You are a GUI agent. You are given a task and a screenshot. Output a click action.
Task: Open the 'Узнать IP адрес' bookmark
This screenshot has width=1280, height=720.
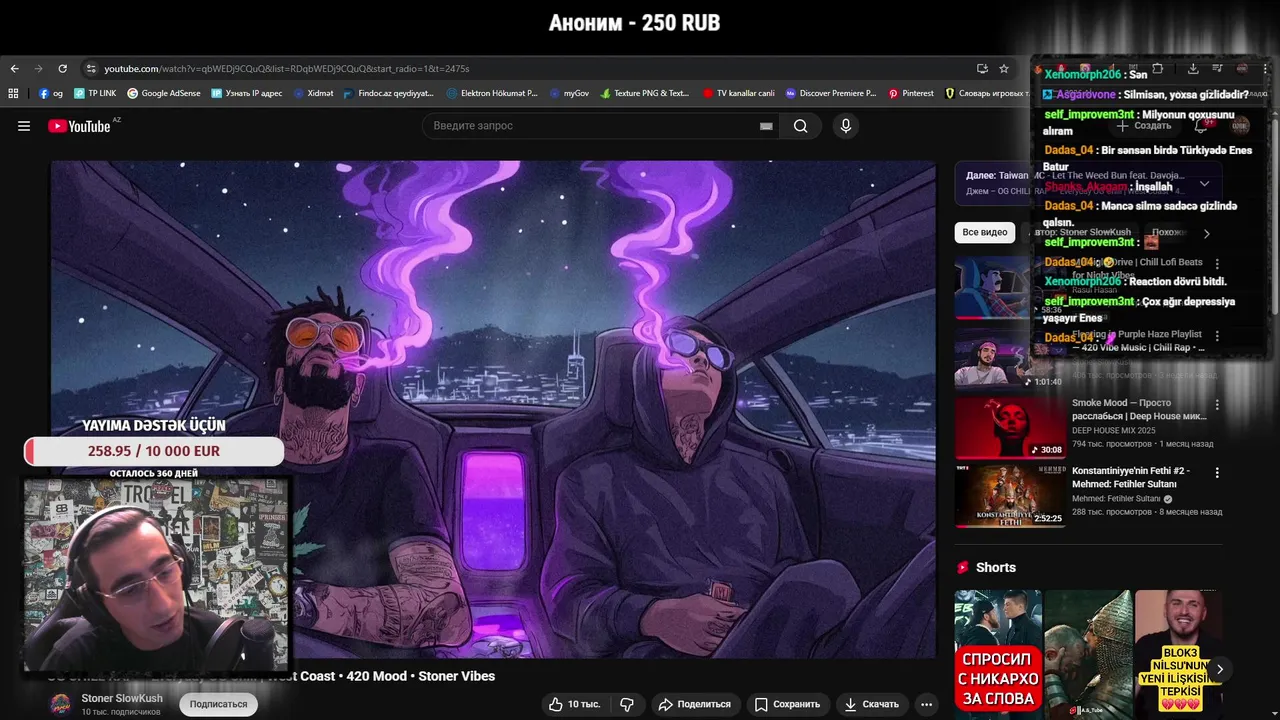[x=247, y=93]
